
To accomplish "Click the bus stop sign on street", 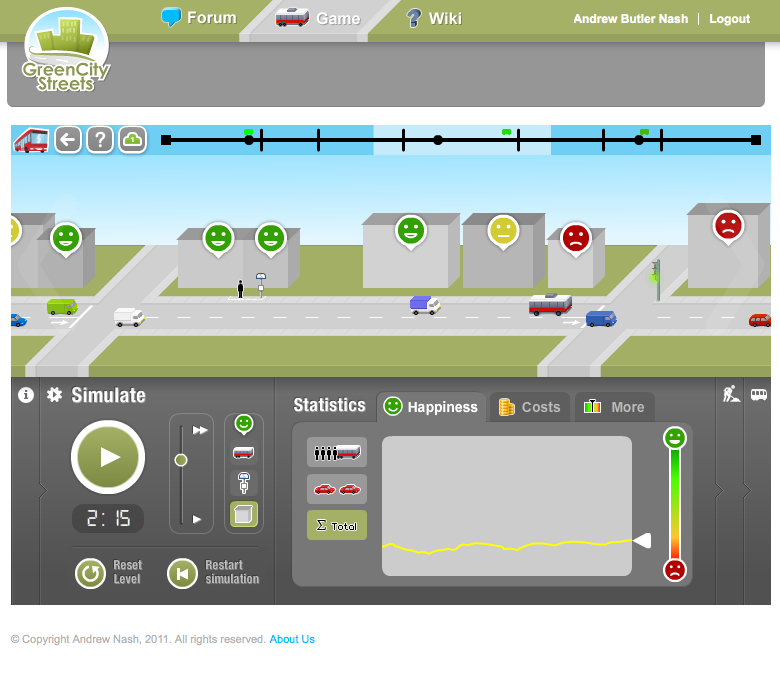I will (261, 285).
